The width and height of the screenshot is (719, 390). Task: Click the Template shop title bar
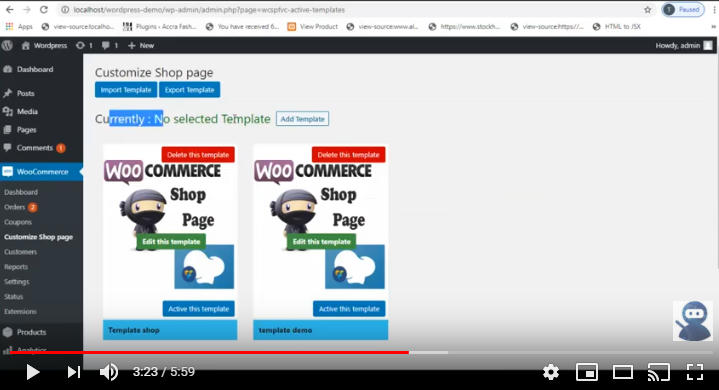(170, 330)
